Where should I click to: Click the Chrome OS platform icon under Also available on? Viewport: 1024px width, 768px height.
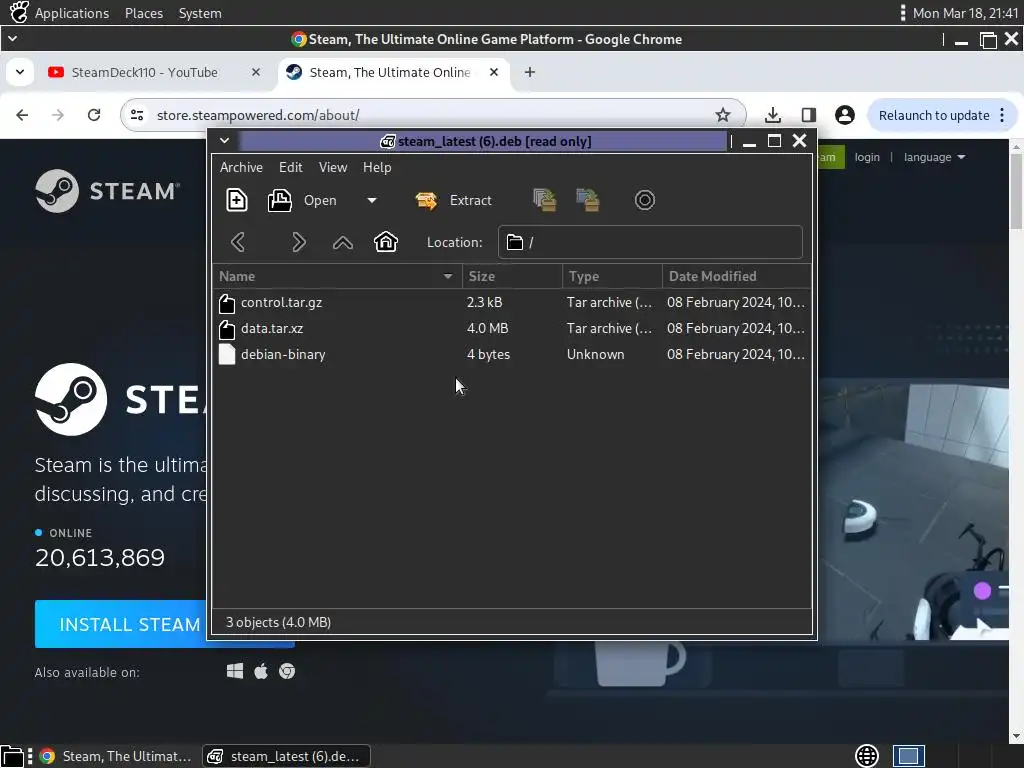click(287, 671)
